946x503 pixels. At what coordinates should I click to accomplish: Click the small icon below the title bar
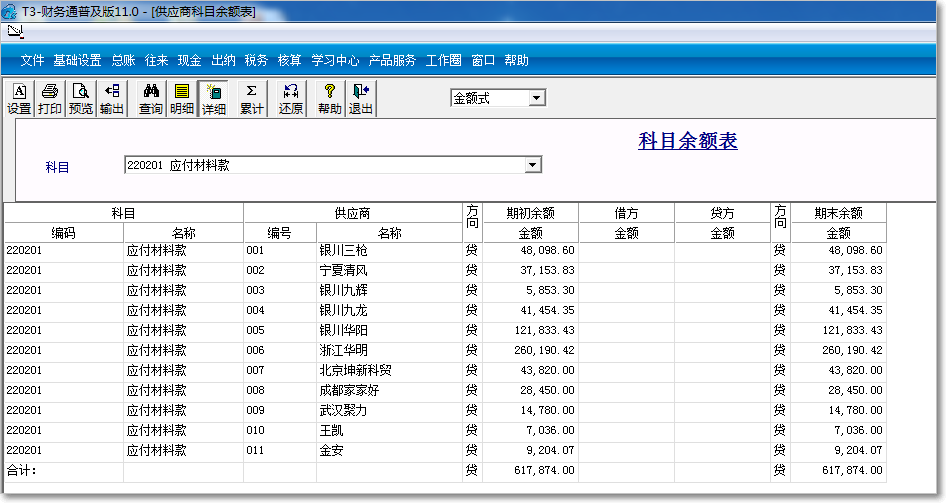[15, 31]
